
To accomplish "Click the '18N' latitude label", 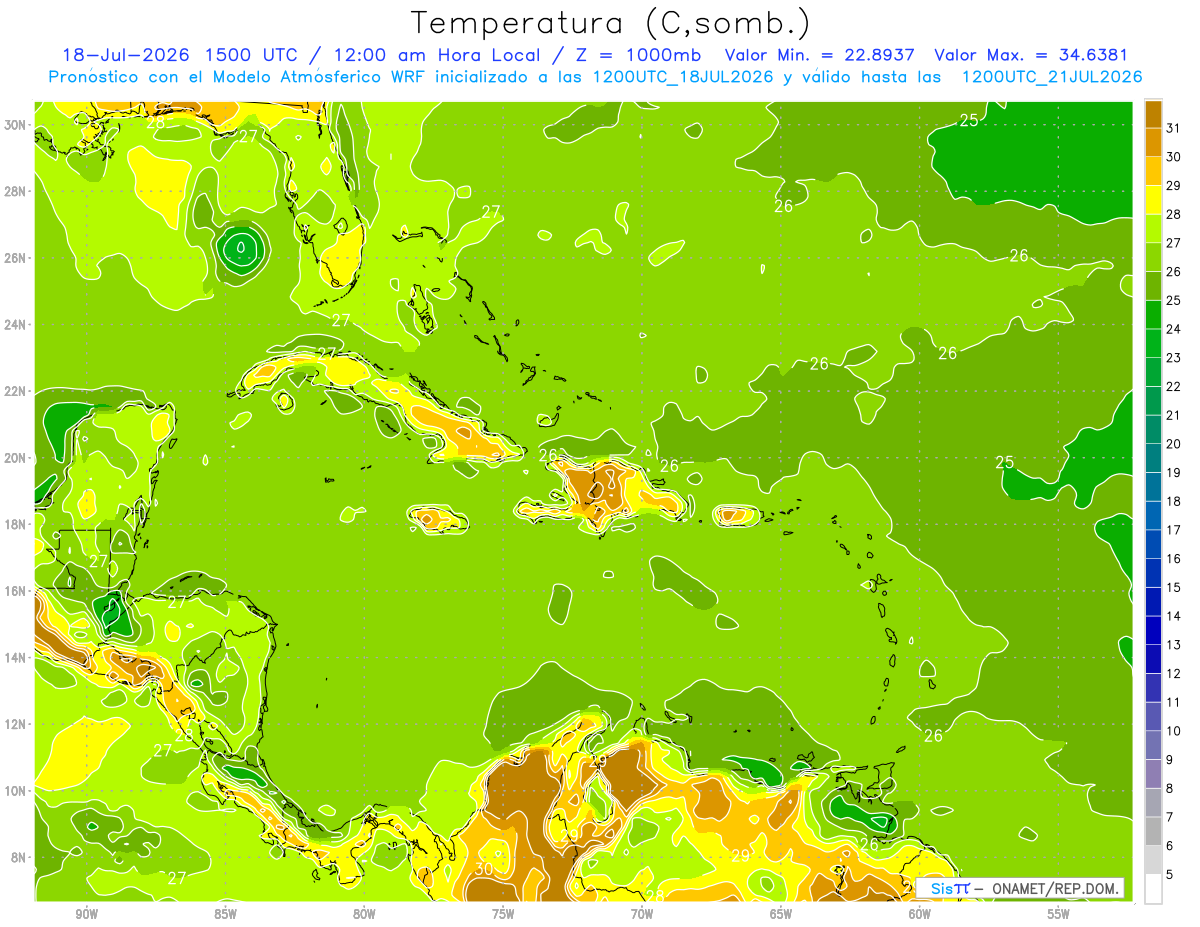I will coord(16,524).
